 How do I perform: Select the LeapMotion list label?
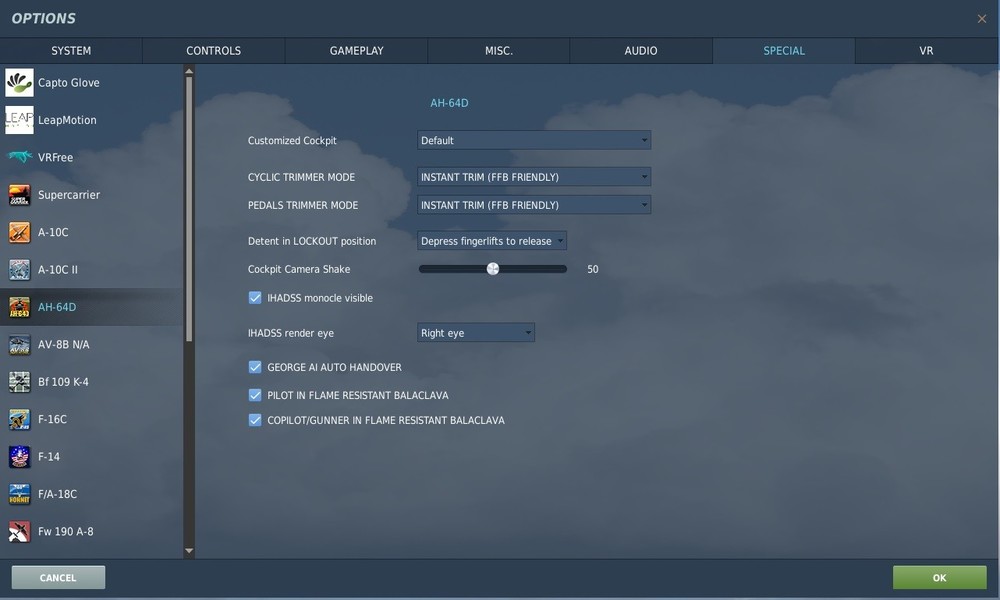(x=67, y=120)
